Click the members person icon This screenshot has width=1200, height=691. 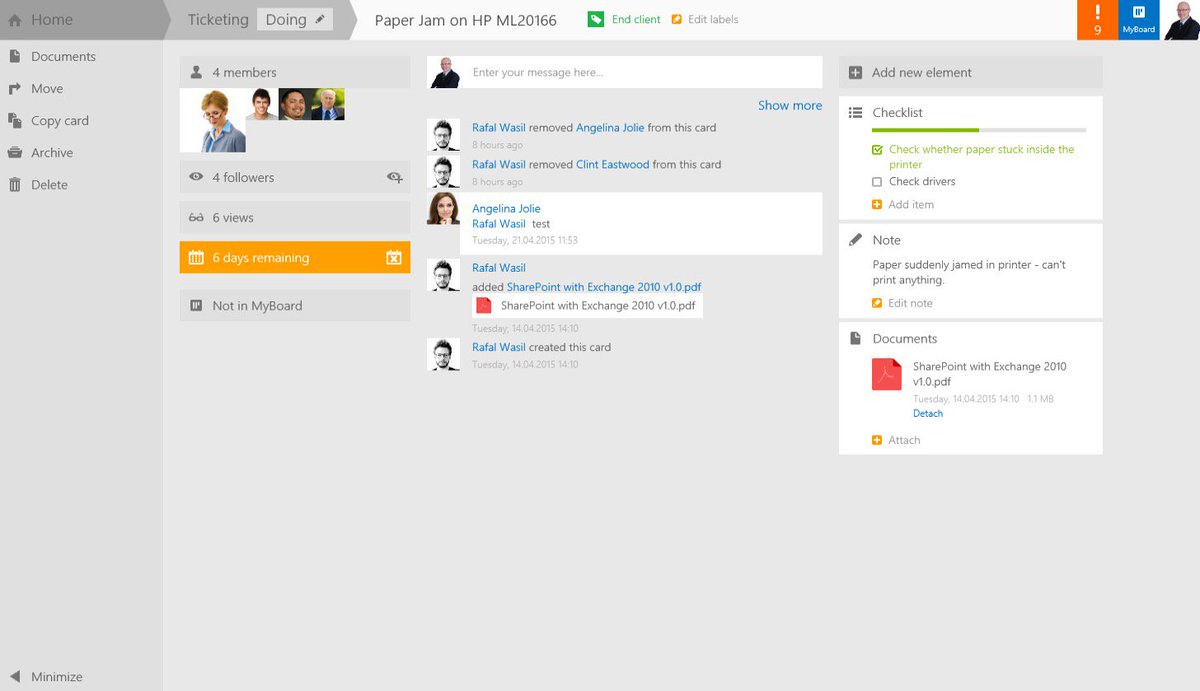coord(196,72)
